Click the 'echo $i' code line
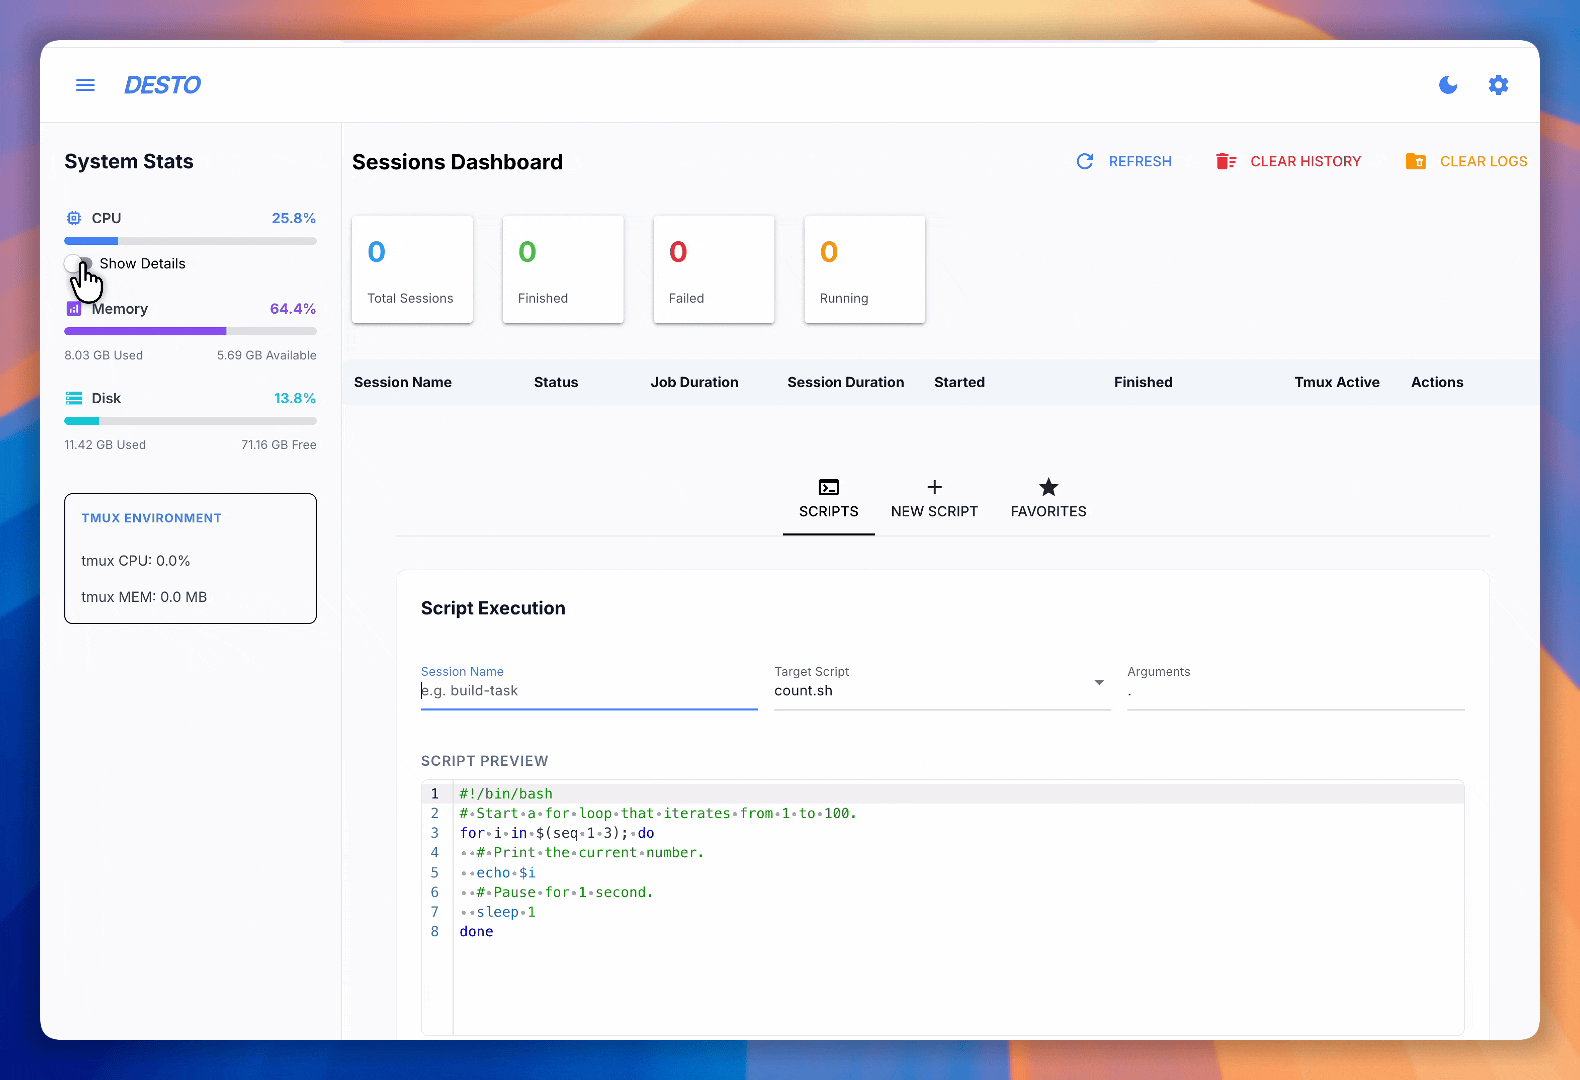1580x1080 pixels. coord(506,873)
